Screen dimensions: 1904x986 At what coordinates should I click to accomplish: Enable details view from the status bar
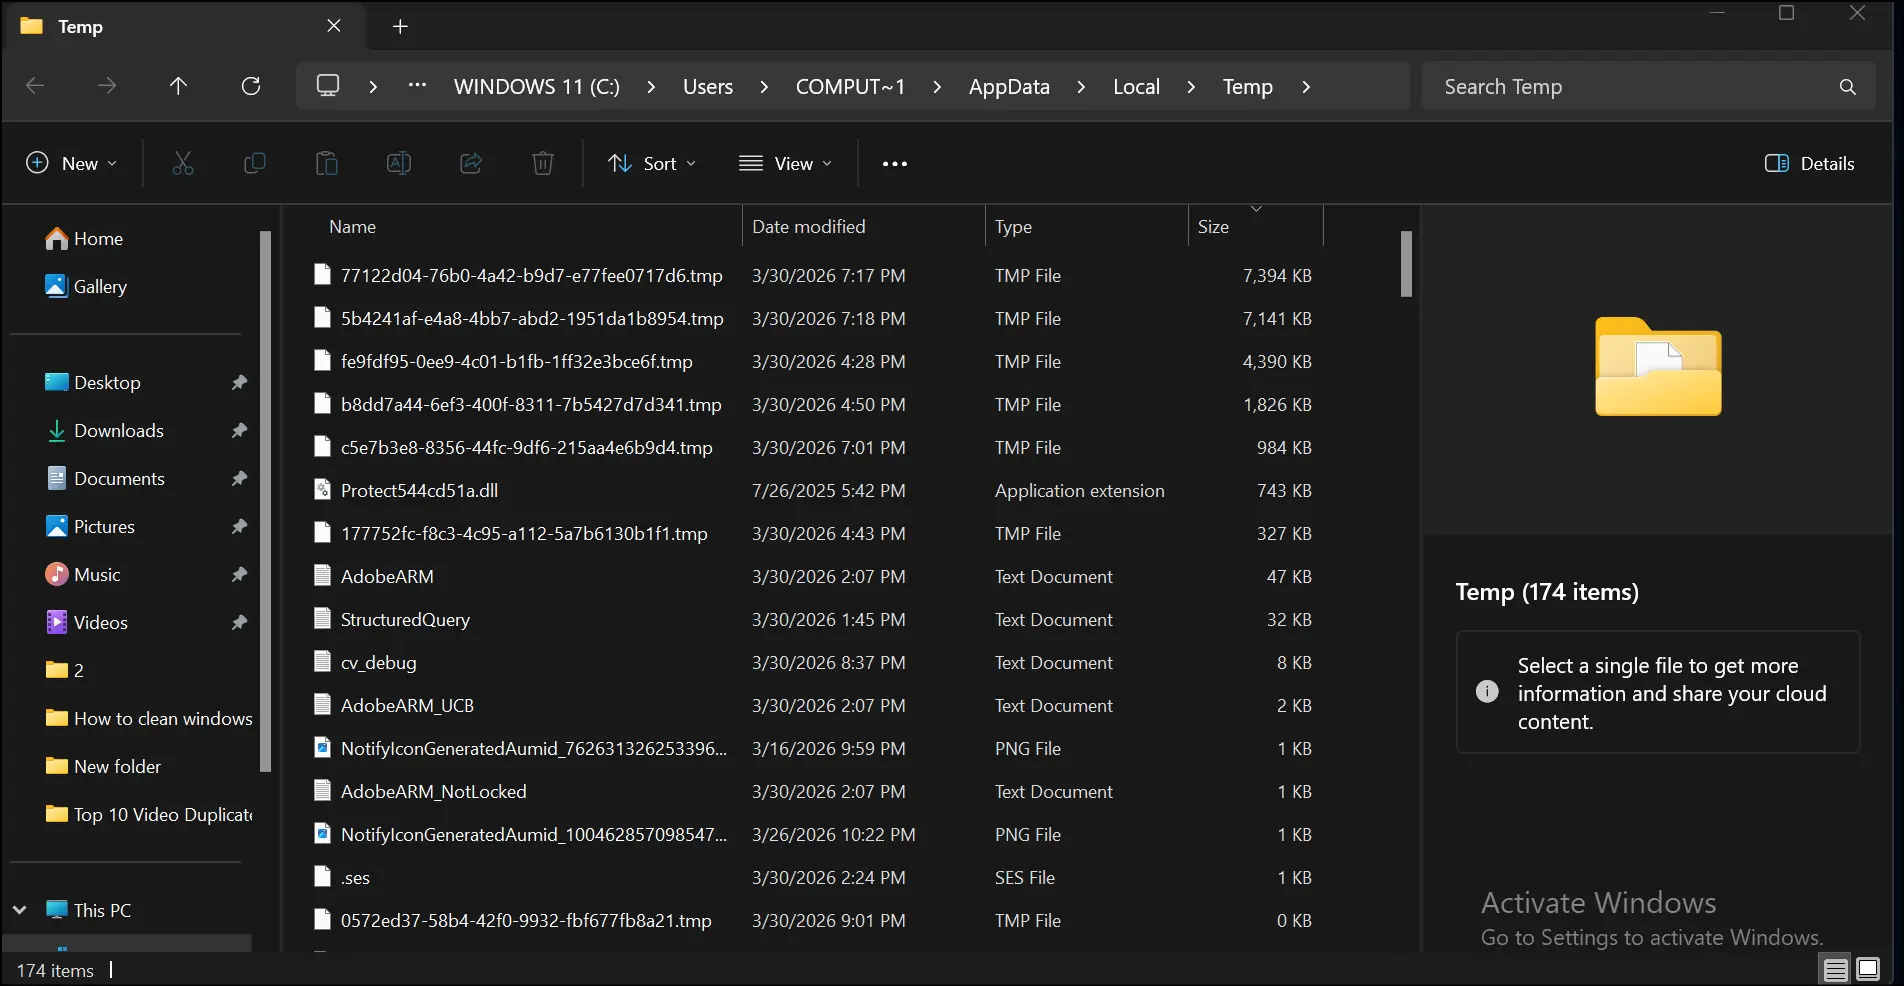pyautogui.click(x=1835, y=968)
